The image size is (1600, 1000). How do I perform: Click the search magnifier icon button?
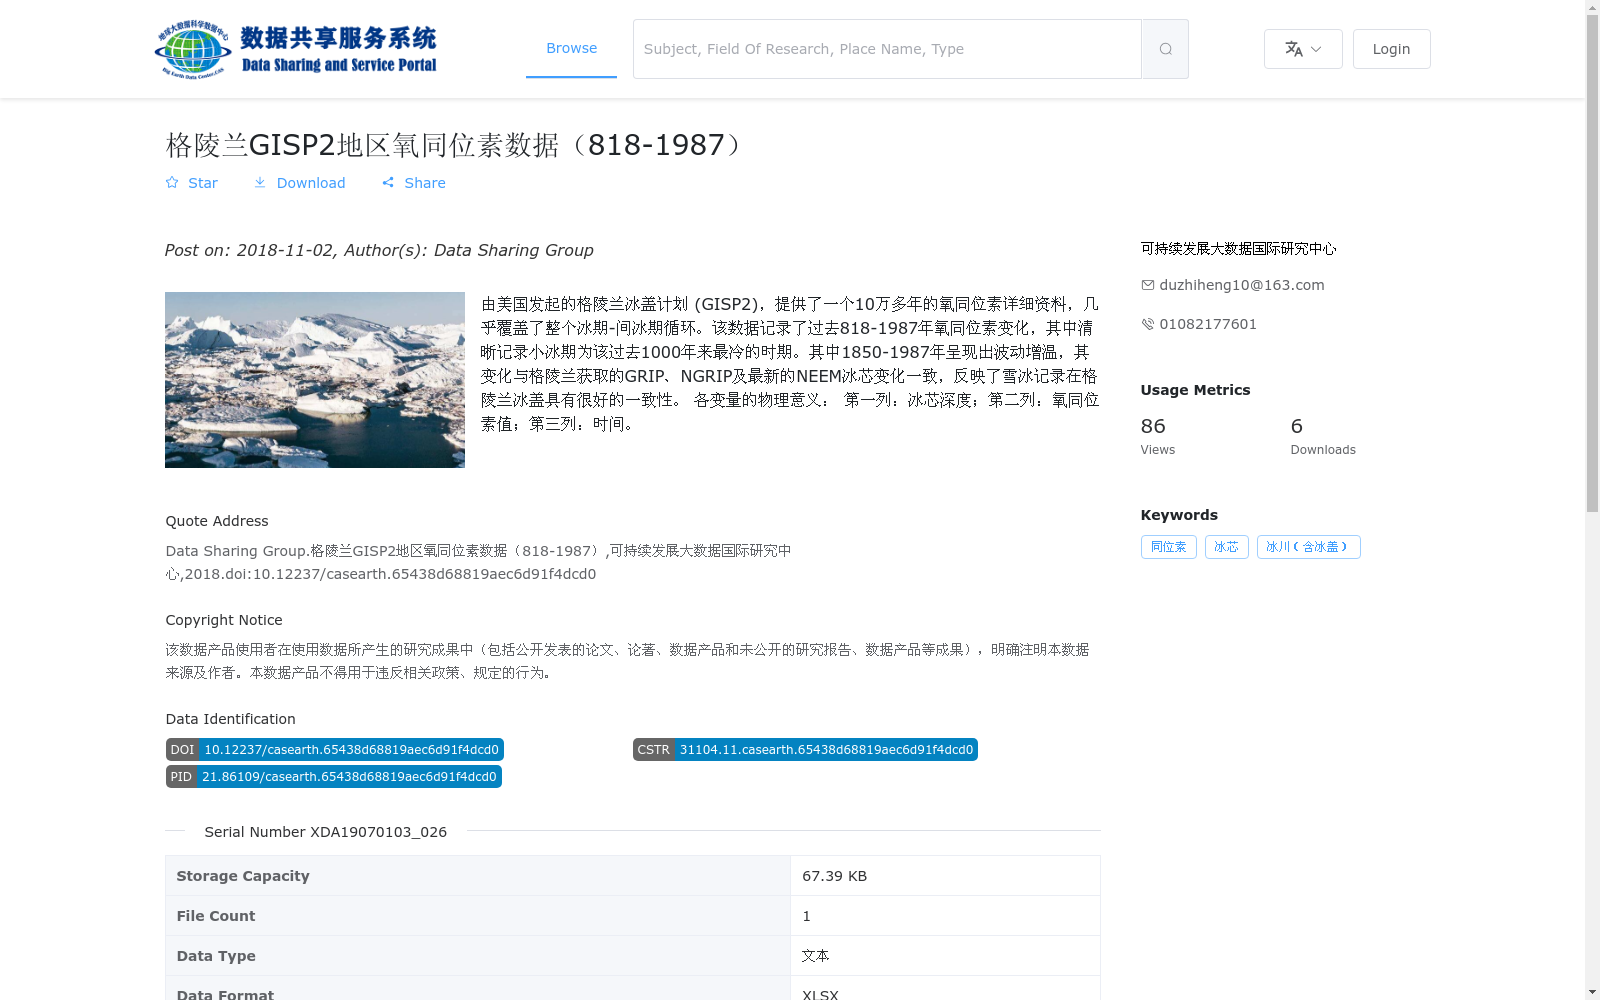tap(1165, 49)
